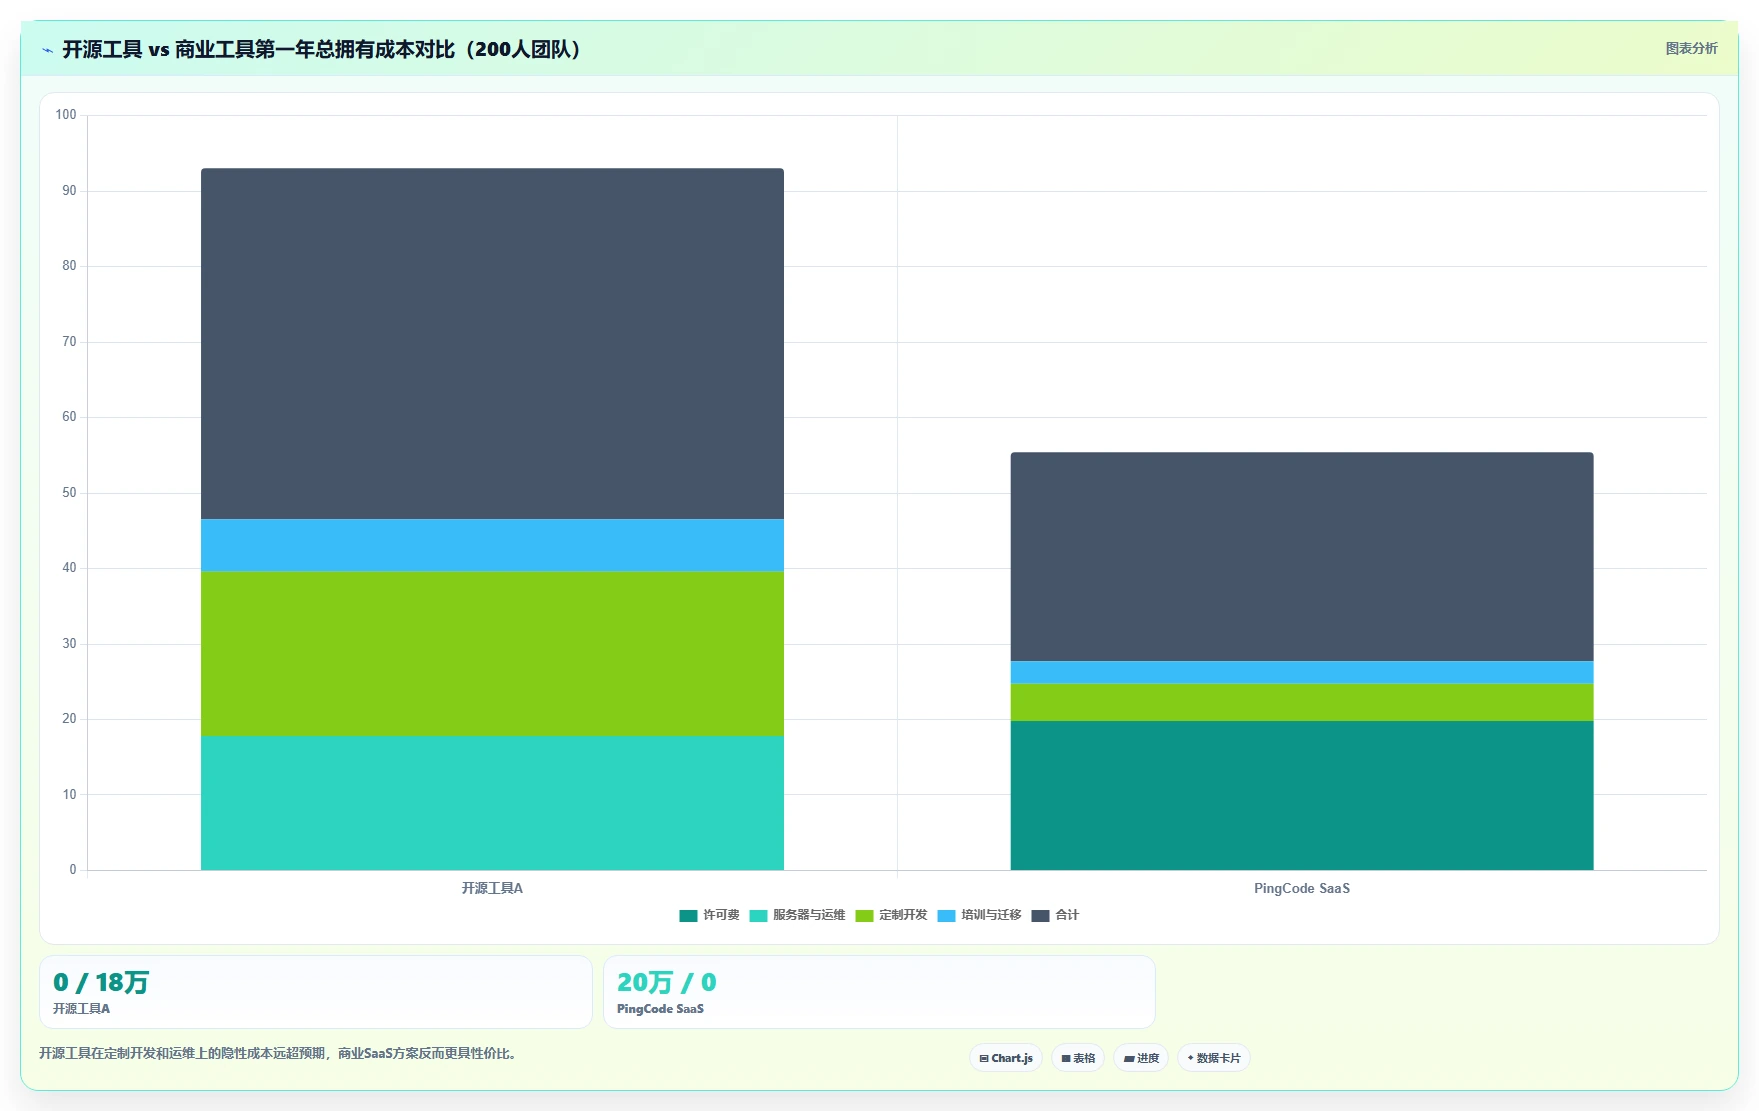Click the PingCode SaaS x-axis label
The width and height of the screenshot is (1759, 1111).
[x=1302, y=888]
